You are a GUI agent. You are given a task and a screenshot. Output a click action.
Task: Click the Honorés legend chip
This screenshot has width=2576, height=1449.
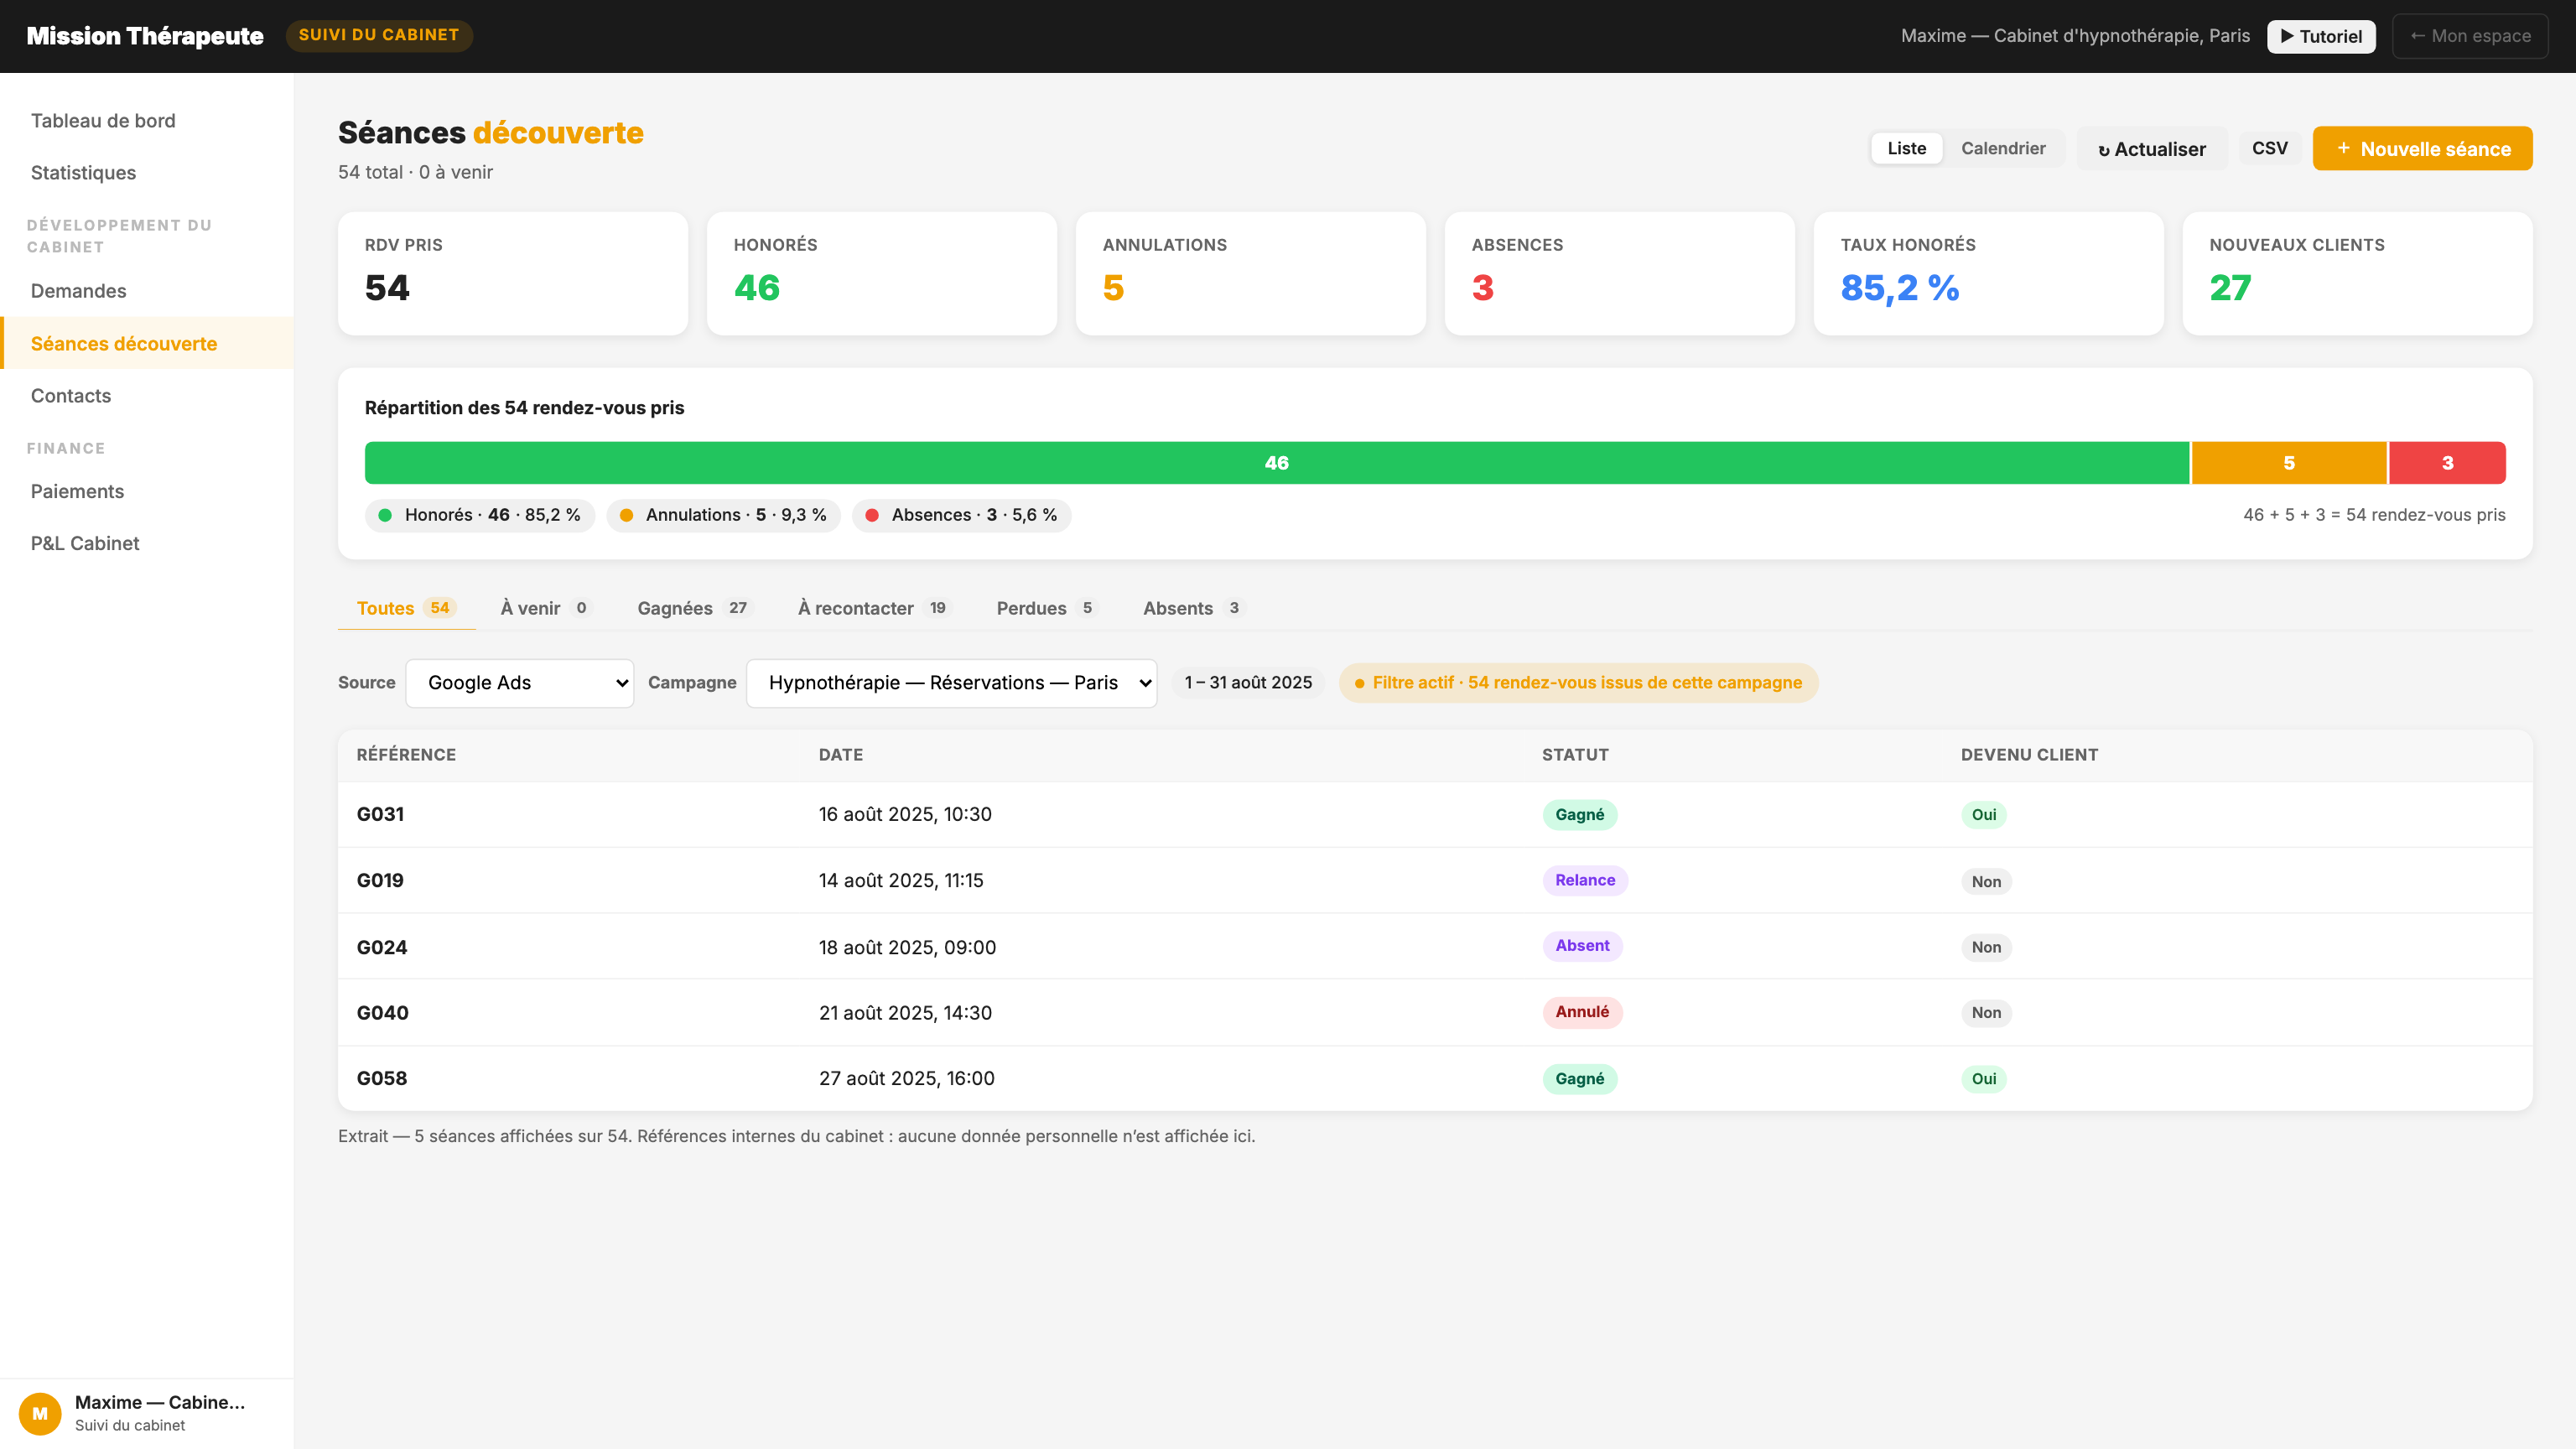point(480,515)
